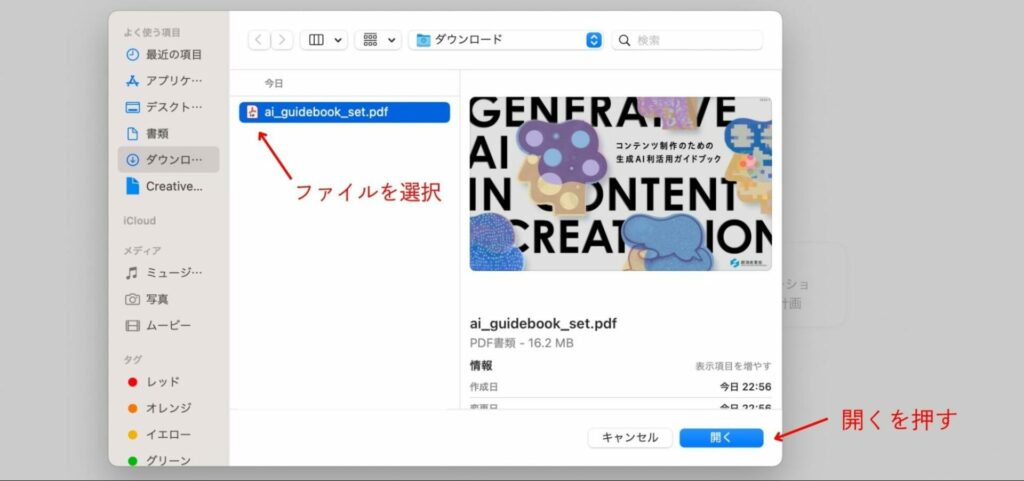
Task: Open the ダウンロード location popup
Action: pos(506,40)
